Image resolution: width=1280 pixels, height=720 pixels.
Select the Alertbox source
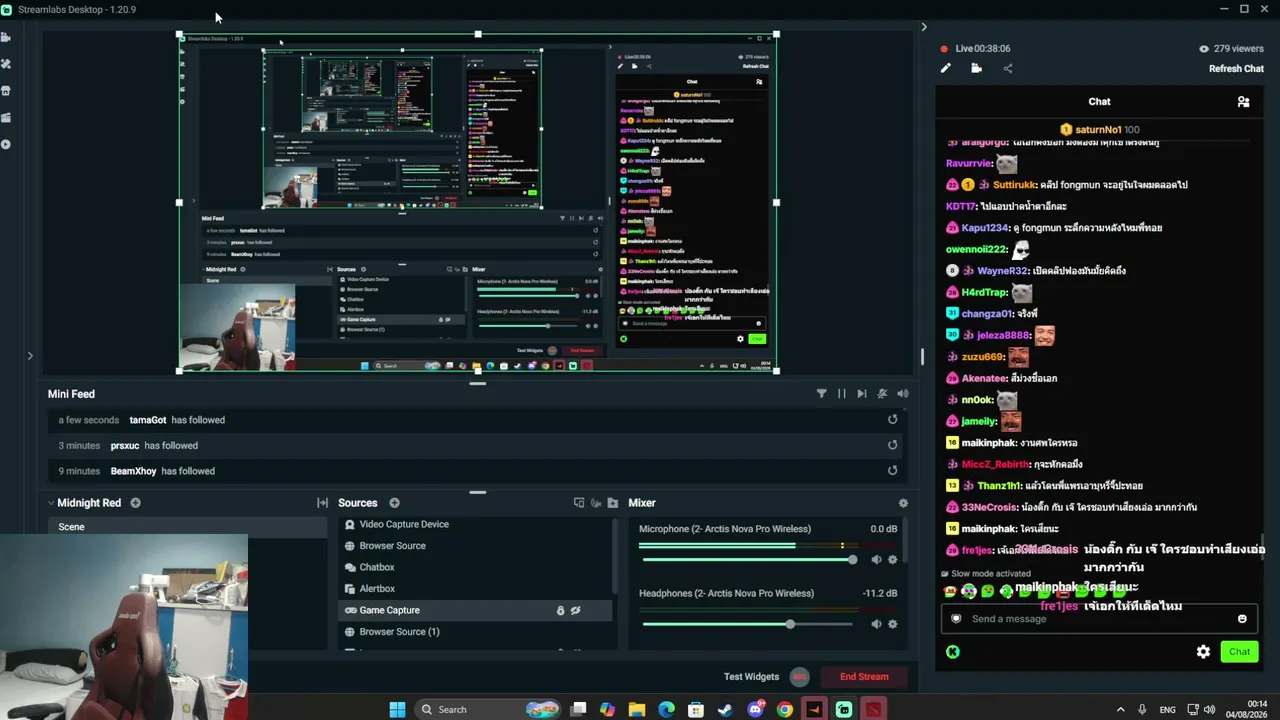475,589
